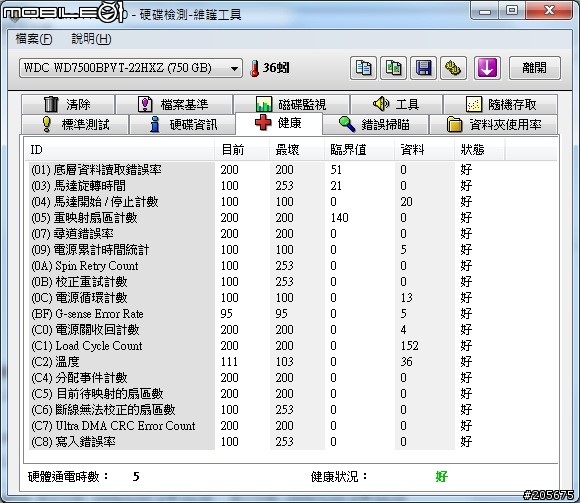Open the drive selection dropdown
The width and height of the screenshot is (580, 503).
(131, 68)
